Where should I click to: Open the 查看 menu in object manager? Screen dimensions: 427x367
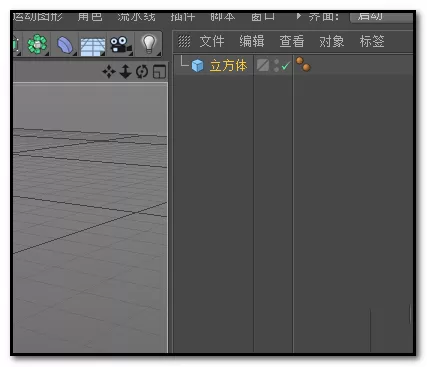click(292, 41)
